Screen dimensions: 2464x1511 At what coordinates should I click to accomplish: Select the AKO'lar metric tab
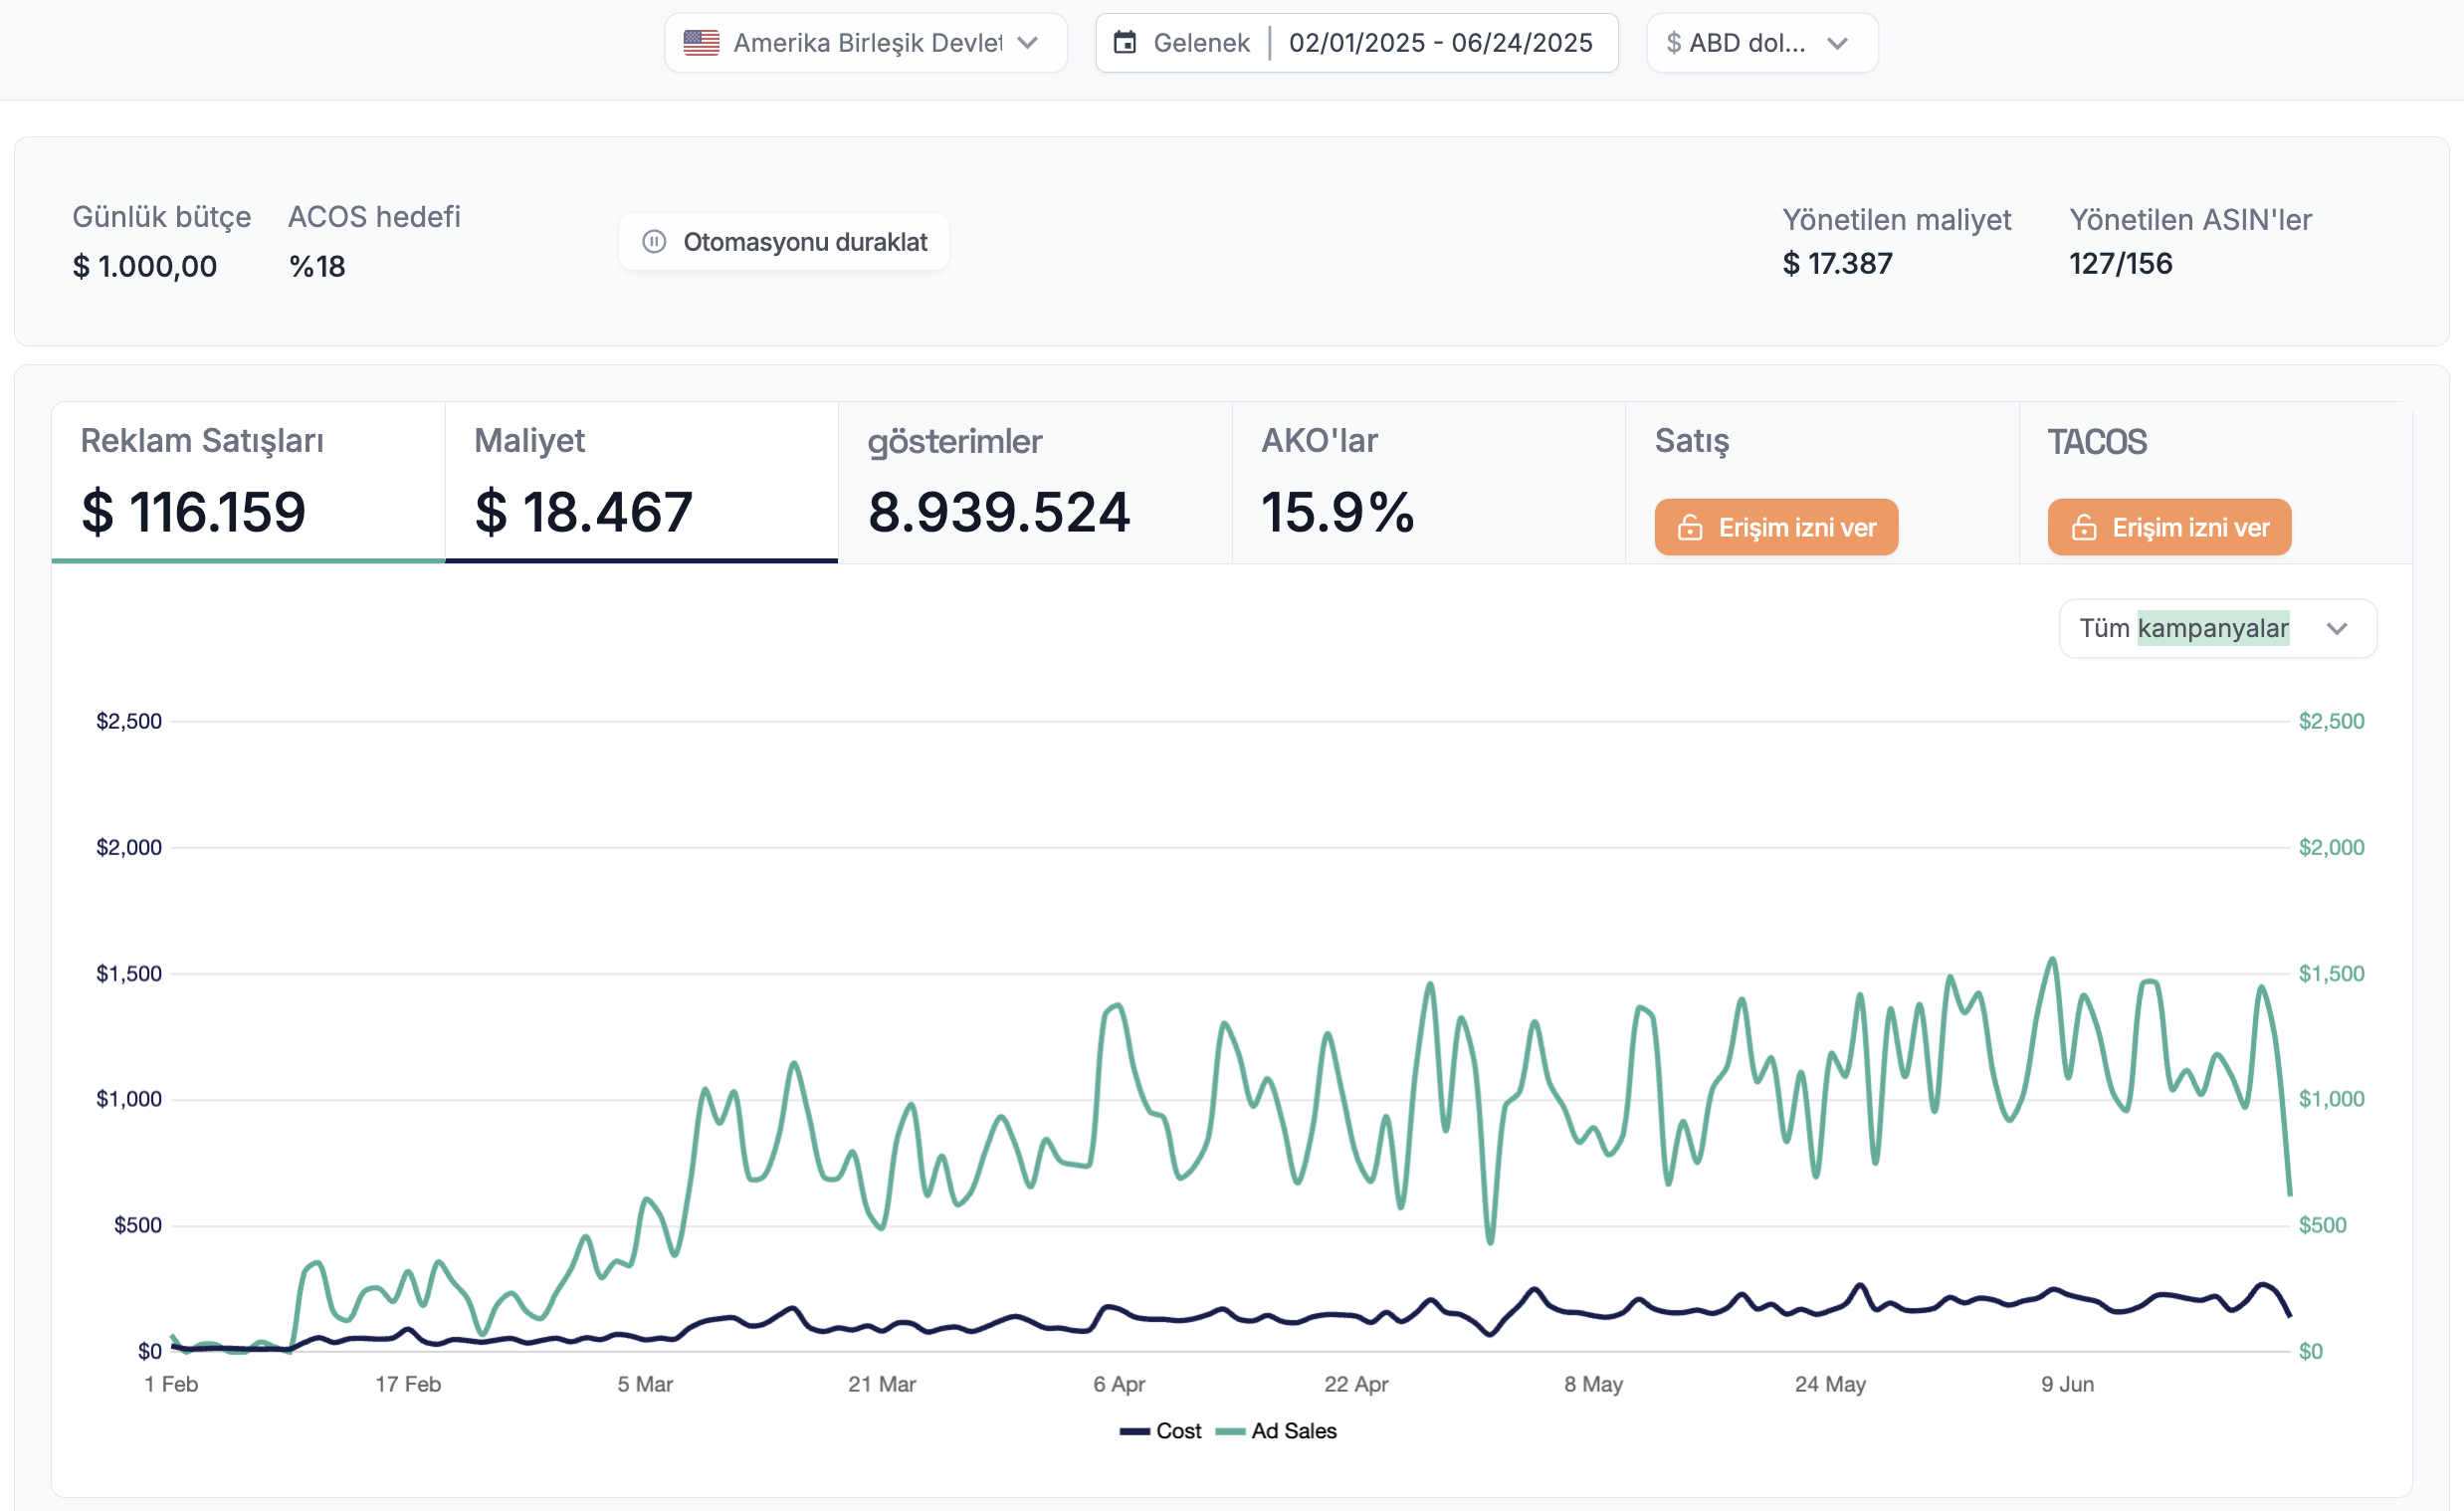[1428, 482]
